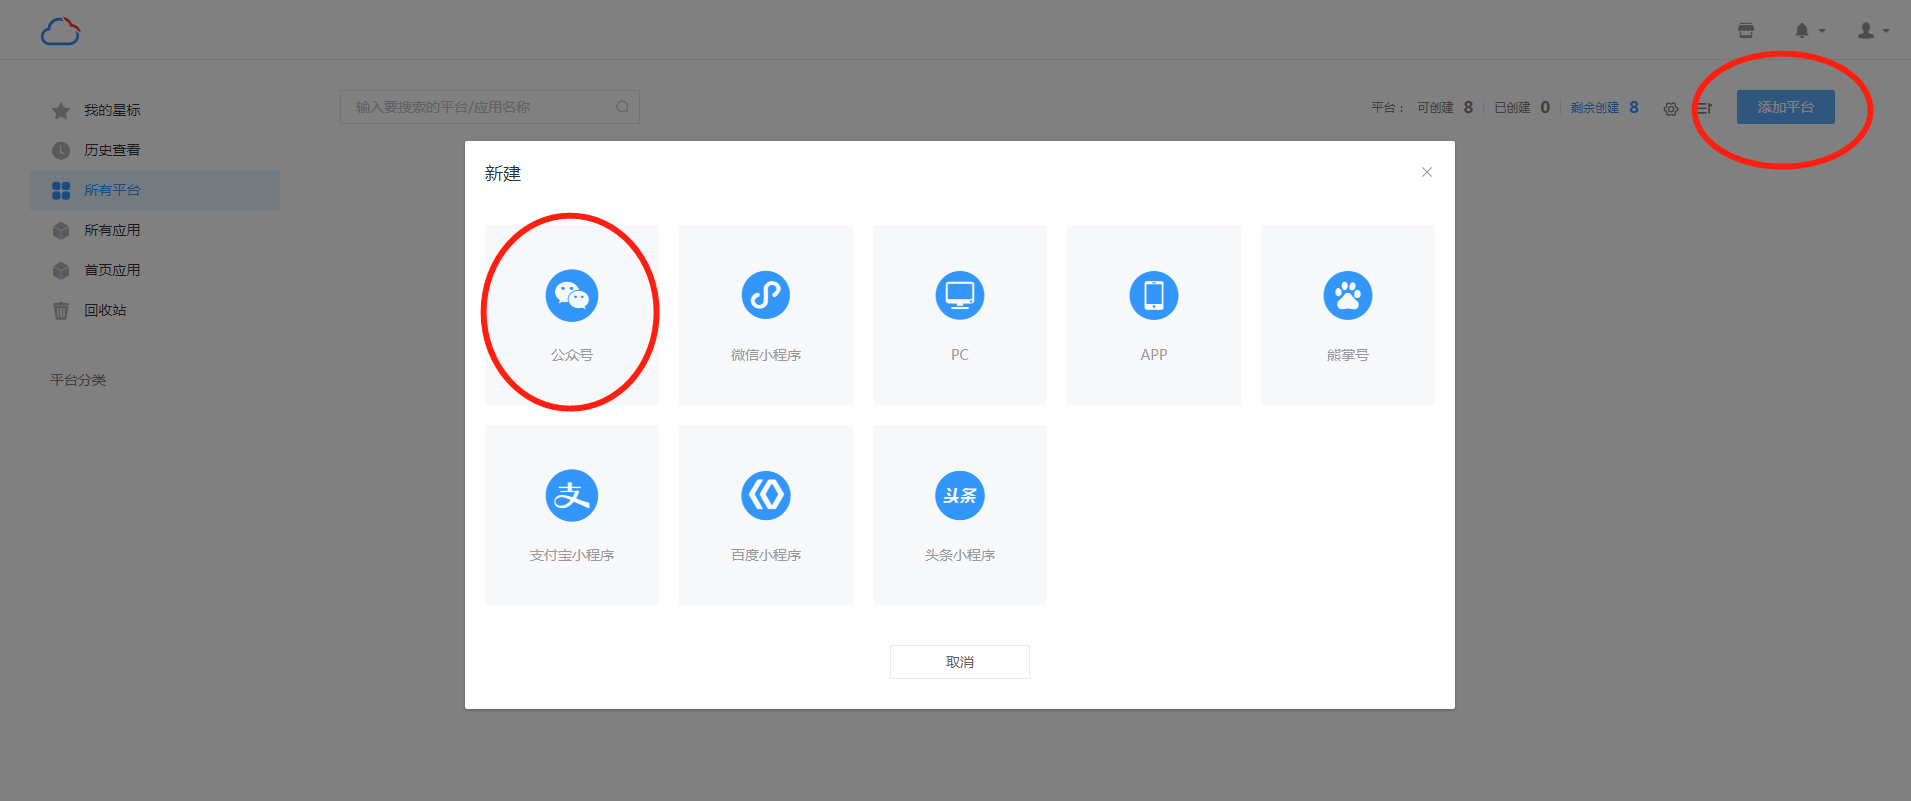Click the cube icon beside 所有应用
Viewport: 1911px width, 801px height.
(61, 230)
